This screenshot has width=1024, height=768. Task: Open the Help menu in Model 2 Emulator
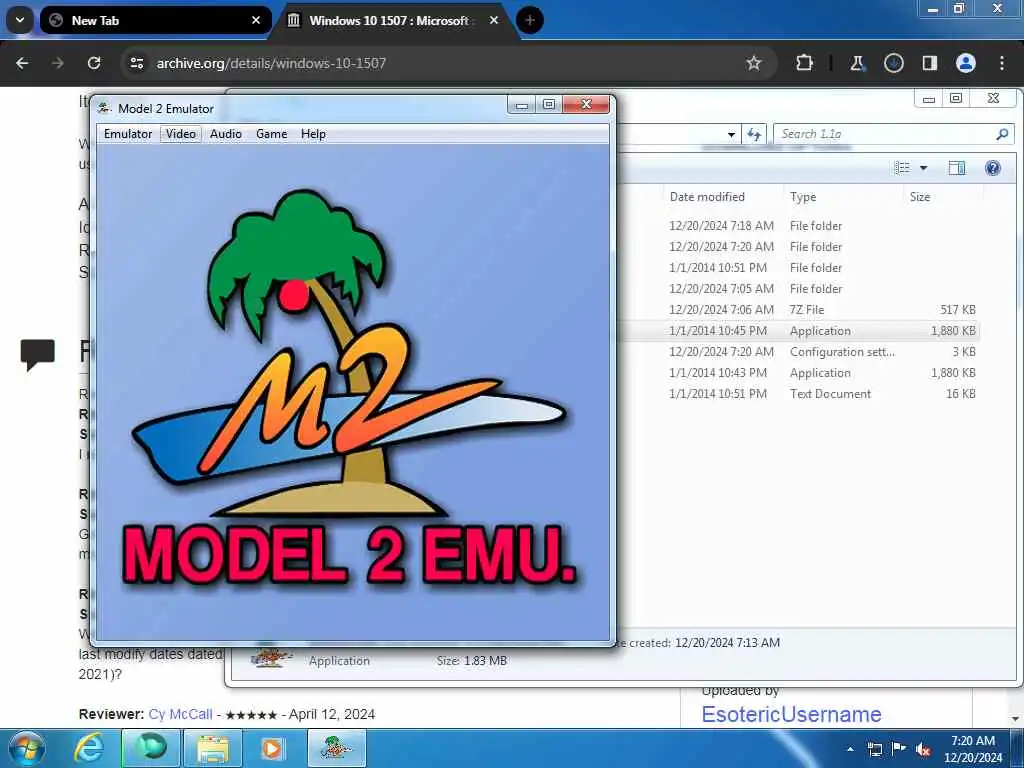(313, 134)
